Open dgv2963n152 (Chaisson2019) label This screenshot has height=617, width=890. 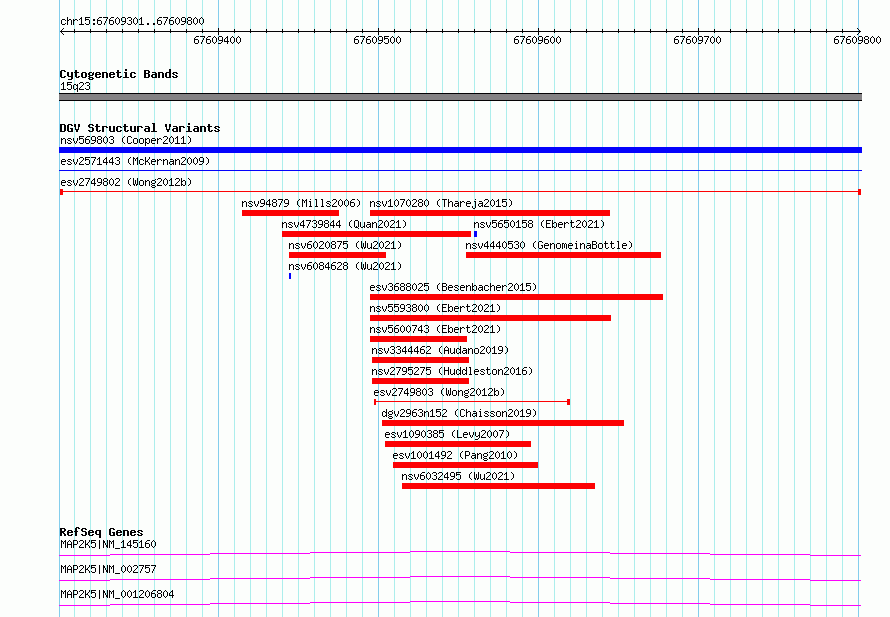pos(459,413)
